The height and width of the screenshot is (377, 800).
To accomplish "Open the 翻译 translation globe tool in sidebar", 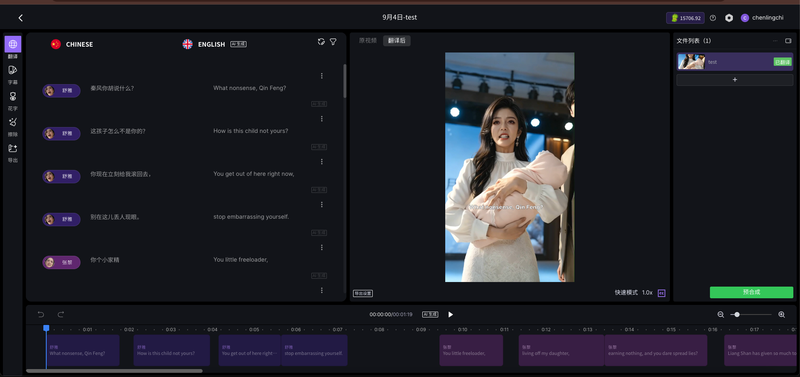I will click(13, 44).
